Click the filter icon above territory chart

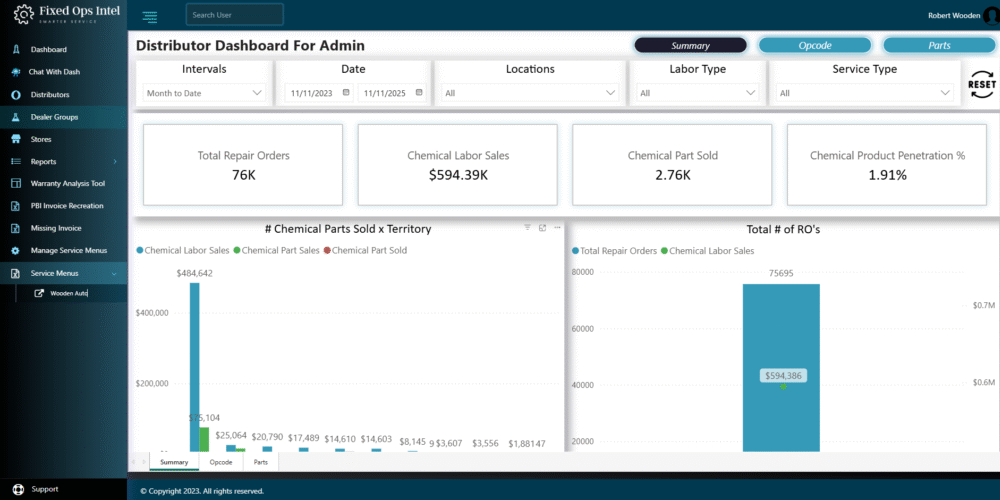[528, 228]
